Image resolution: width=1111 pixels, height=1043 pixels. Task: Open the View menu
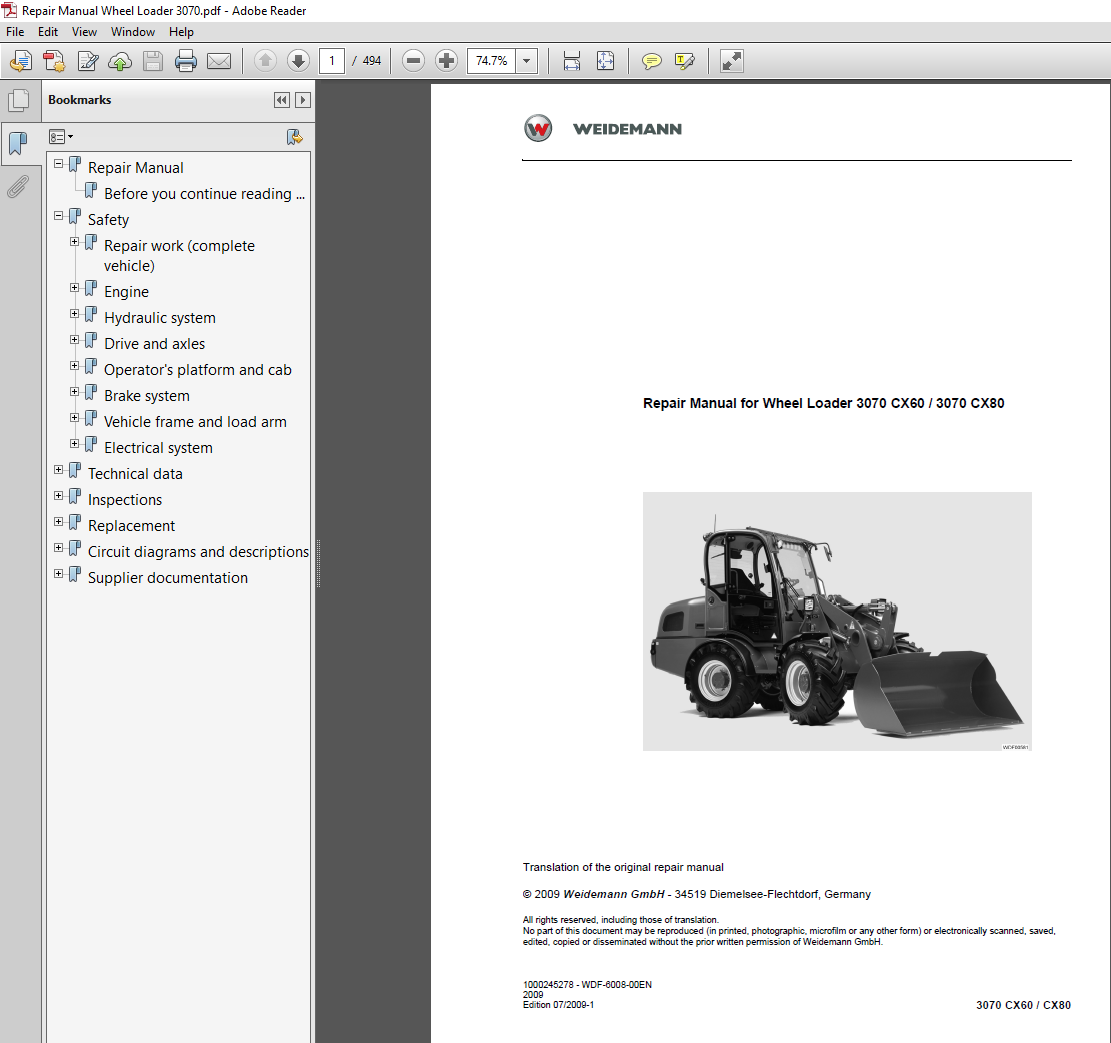click(x=84, y=32)
